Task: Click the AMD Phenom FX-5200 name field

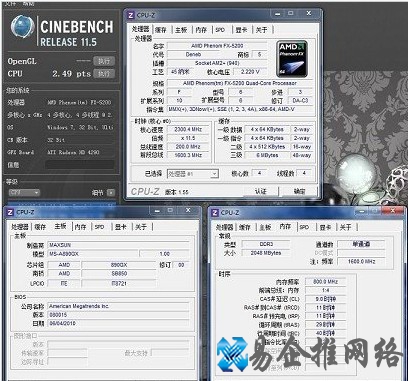Action: [x=217, y=46]
